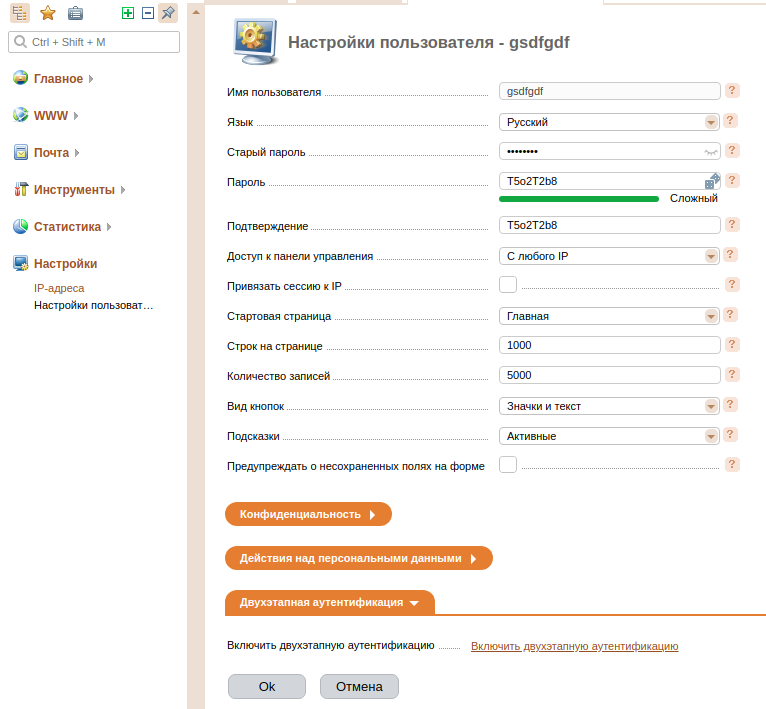766x709 pixels.
Task: Open the Главное menu section
Action: (58, 78)
